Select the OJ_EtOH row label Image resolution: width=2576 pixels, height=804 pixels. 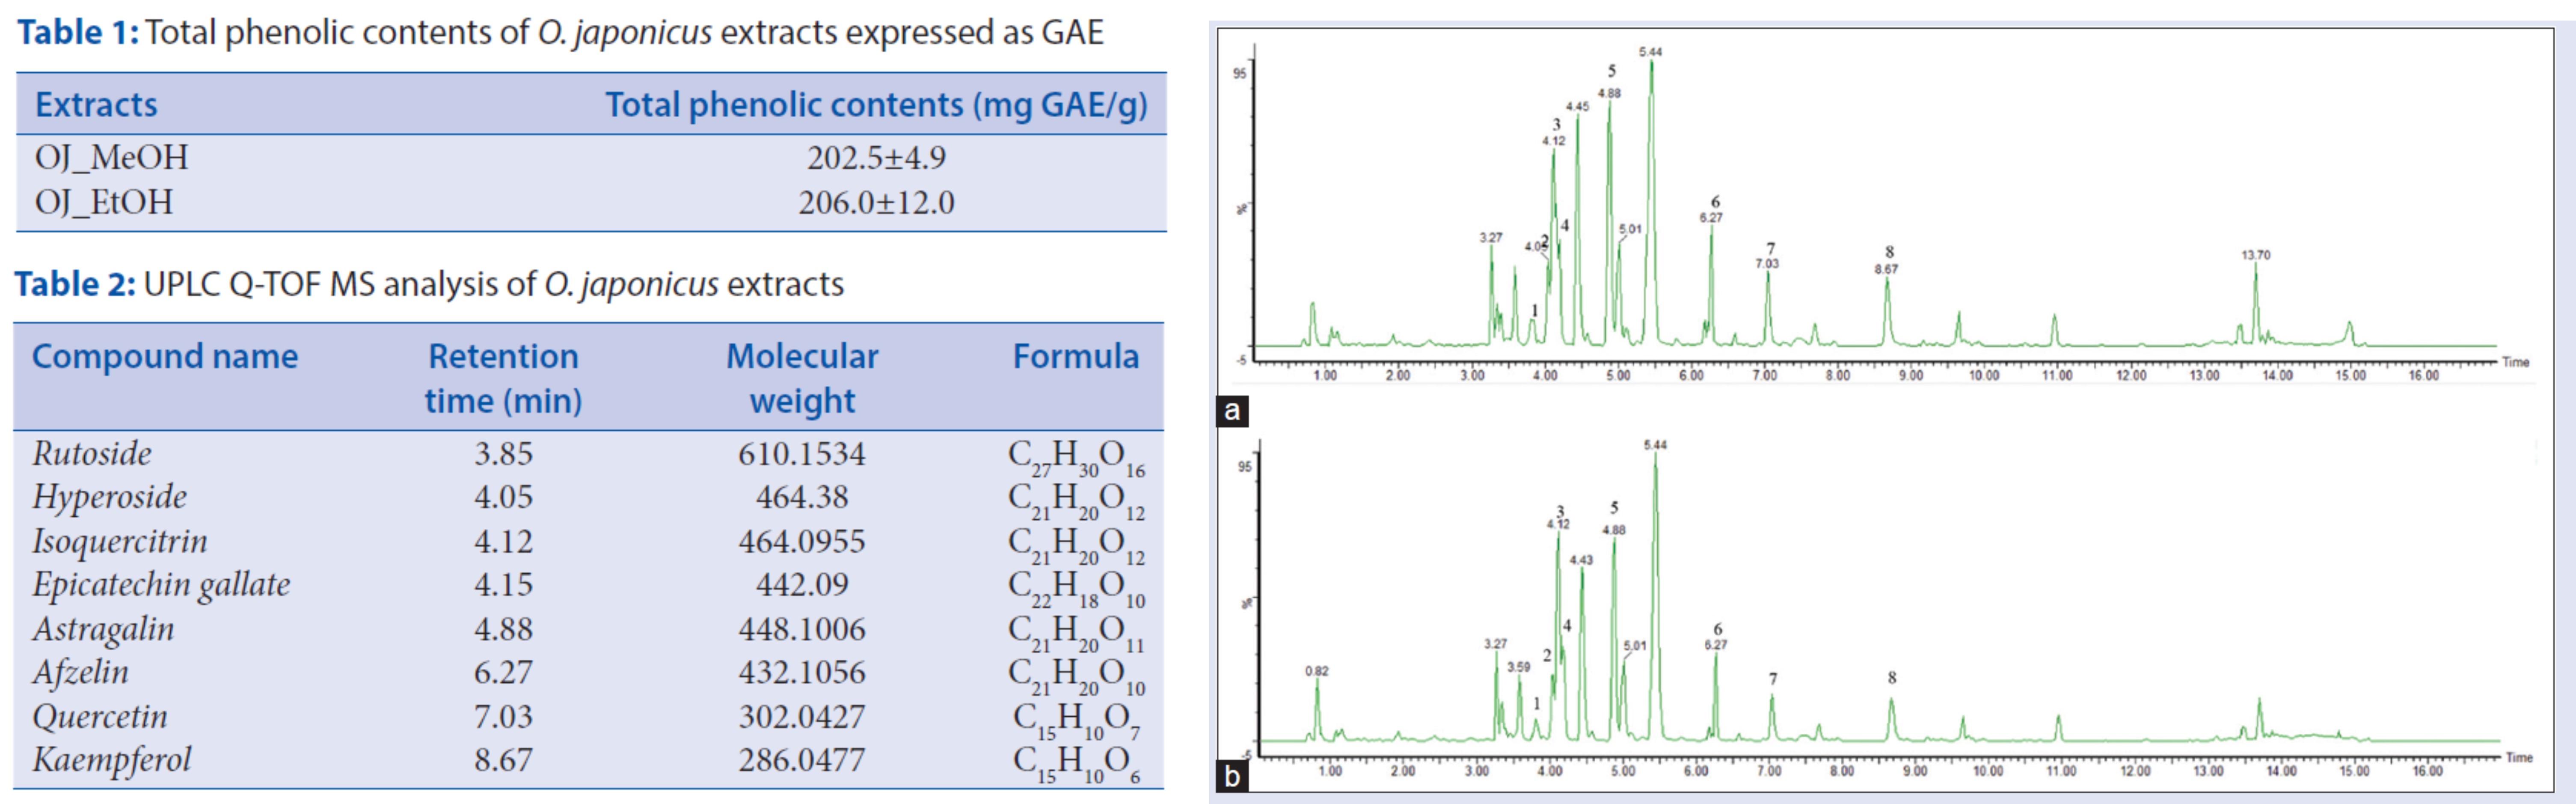pos(104,203)
